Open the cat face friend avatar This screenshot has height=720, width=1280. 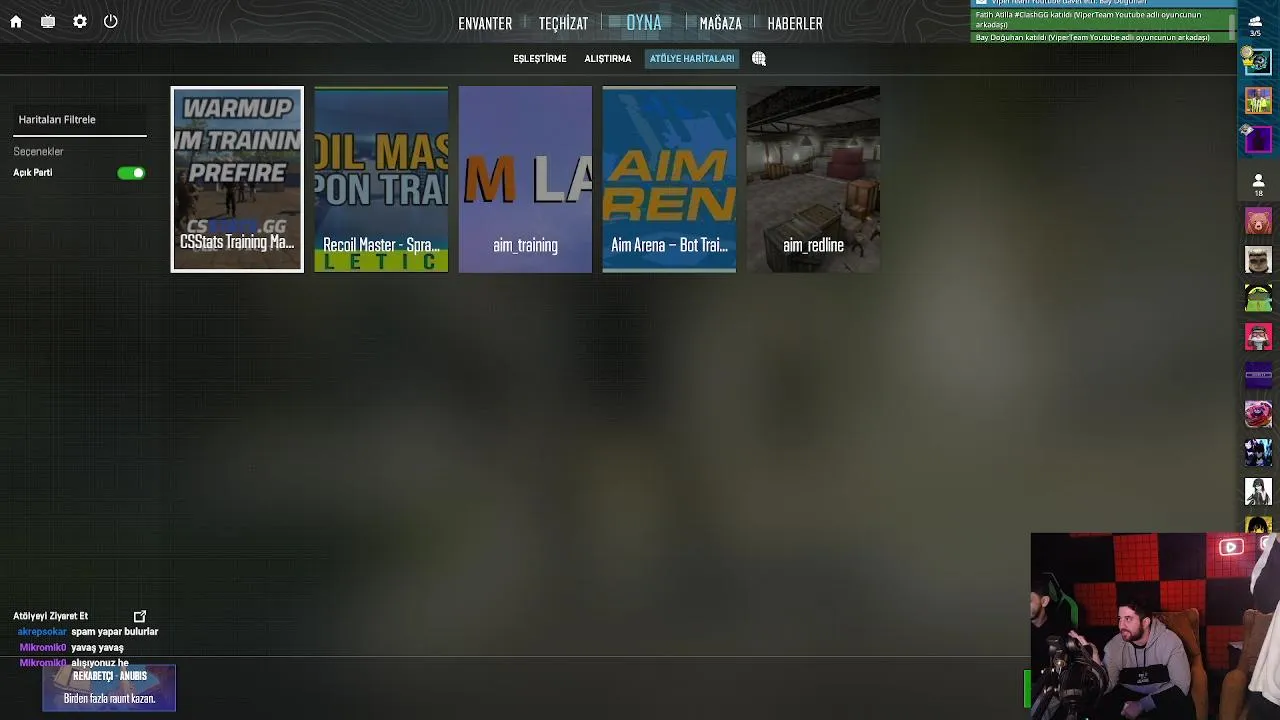(1258, 260)
